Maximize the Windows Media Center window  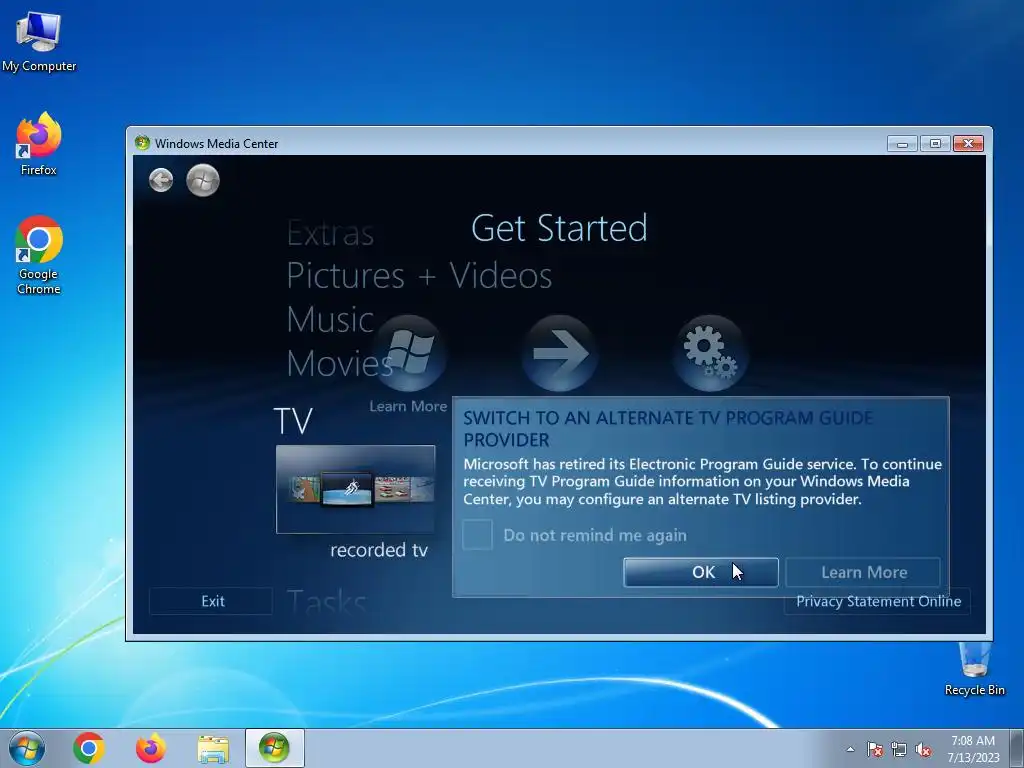click(x=935, y=144)
